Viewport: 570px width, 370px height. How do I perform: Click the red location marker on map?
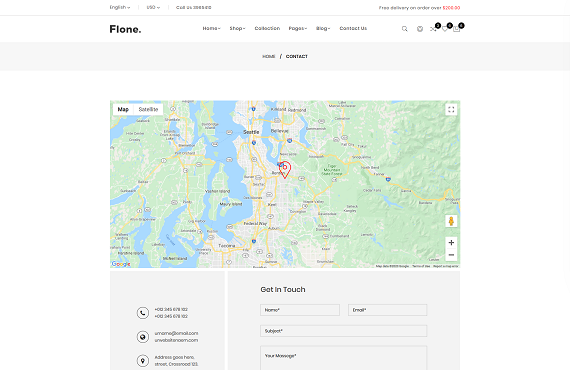[285, 170]
